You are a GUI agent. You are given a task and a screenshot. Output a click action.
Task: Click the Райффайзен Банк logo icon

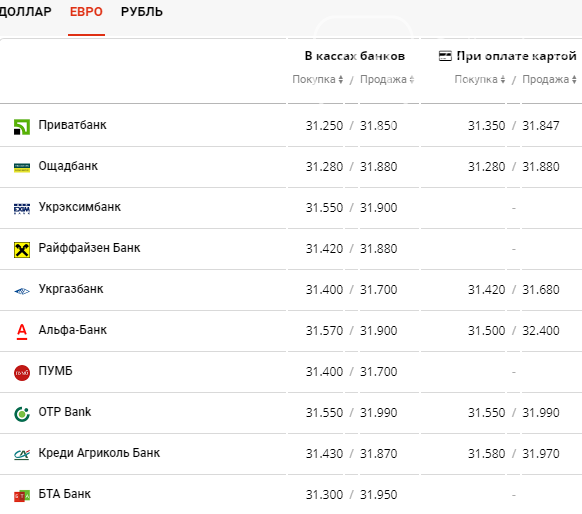tap(22, 250)
